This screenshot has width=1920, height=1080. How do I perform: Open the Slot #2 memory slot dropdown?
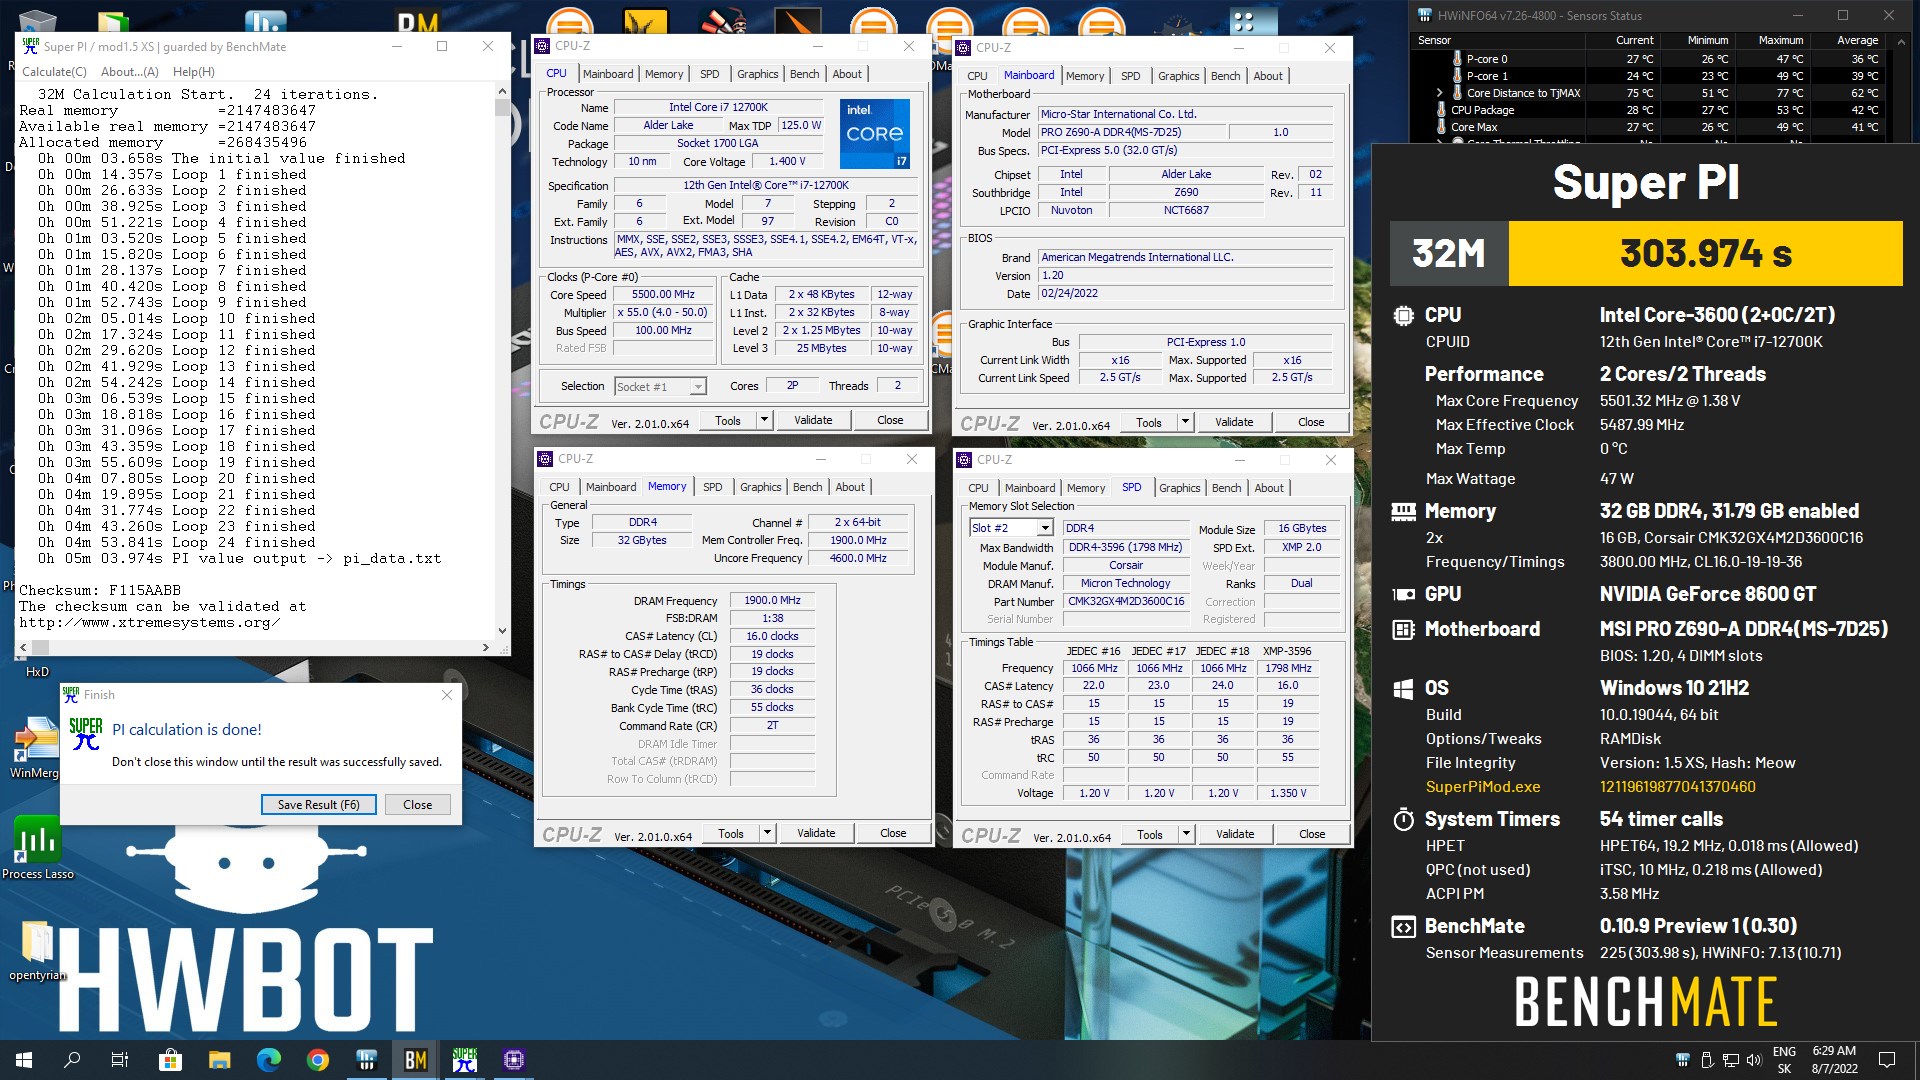tap(1011, 528)
